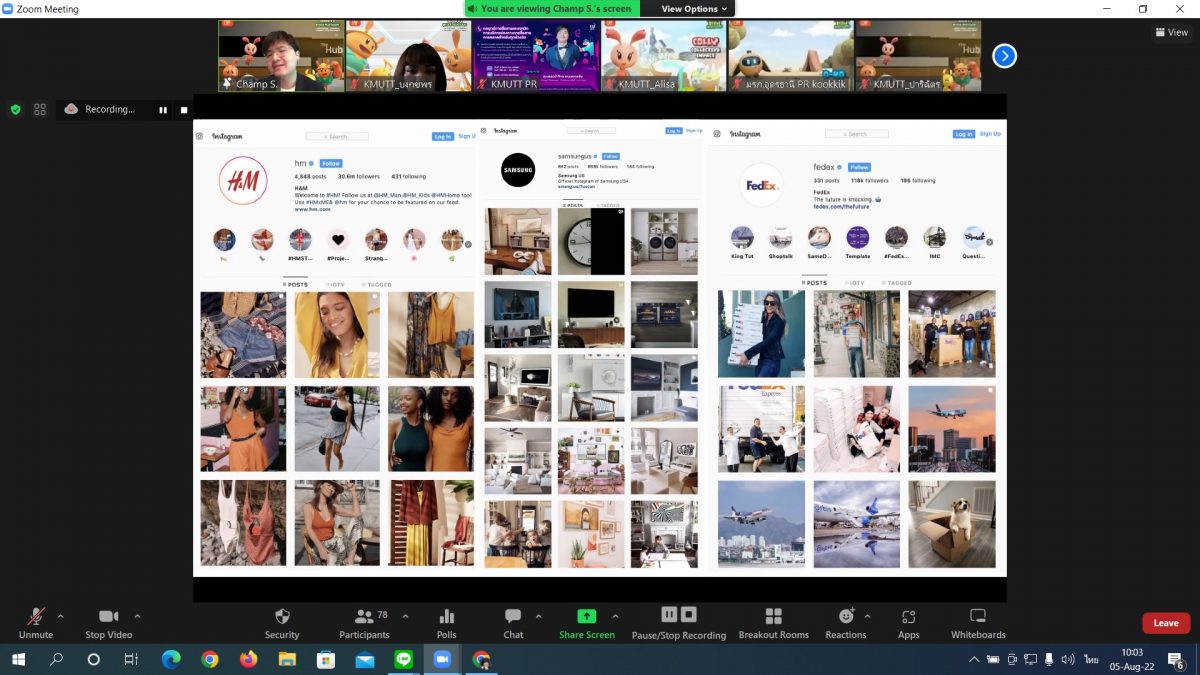Click the search field on H&M Instagram page
The width and height of the screenshot is (1200, 675).
[337, 136]
